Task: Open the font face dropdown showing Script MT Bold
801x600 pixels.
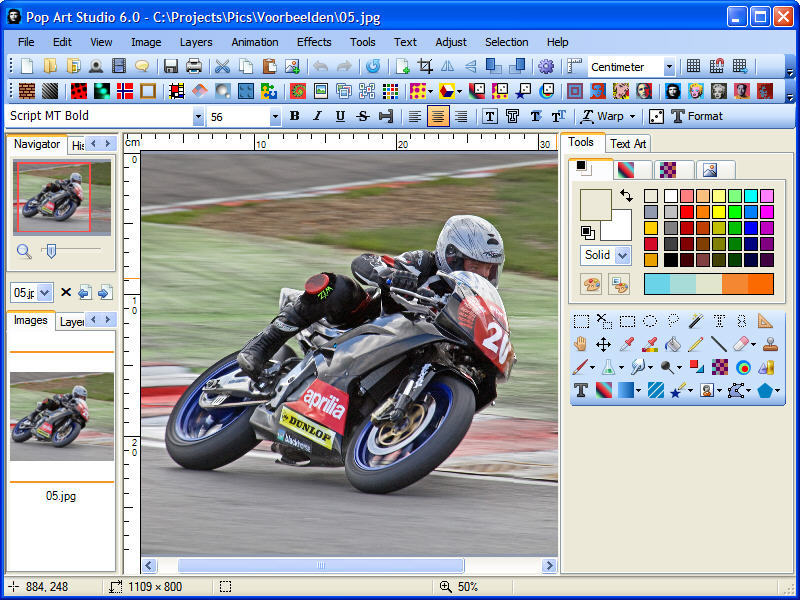Action: [x=198, y=116]
